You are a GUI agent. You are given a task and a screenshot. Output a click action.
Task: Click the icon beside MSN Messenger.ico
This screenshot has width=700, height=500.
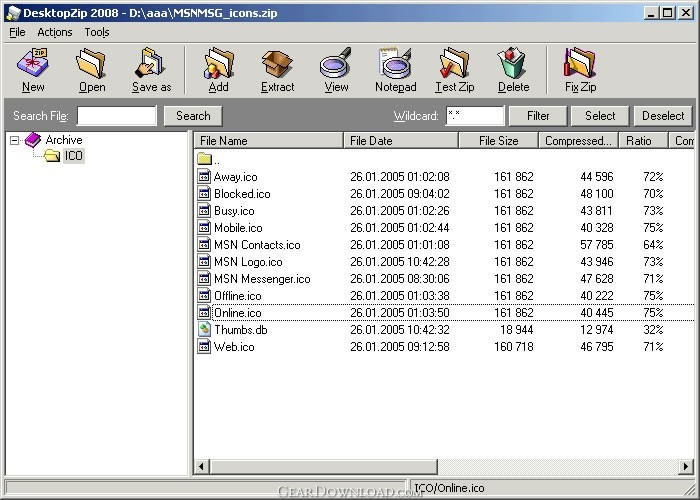(x=204, y=278)
